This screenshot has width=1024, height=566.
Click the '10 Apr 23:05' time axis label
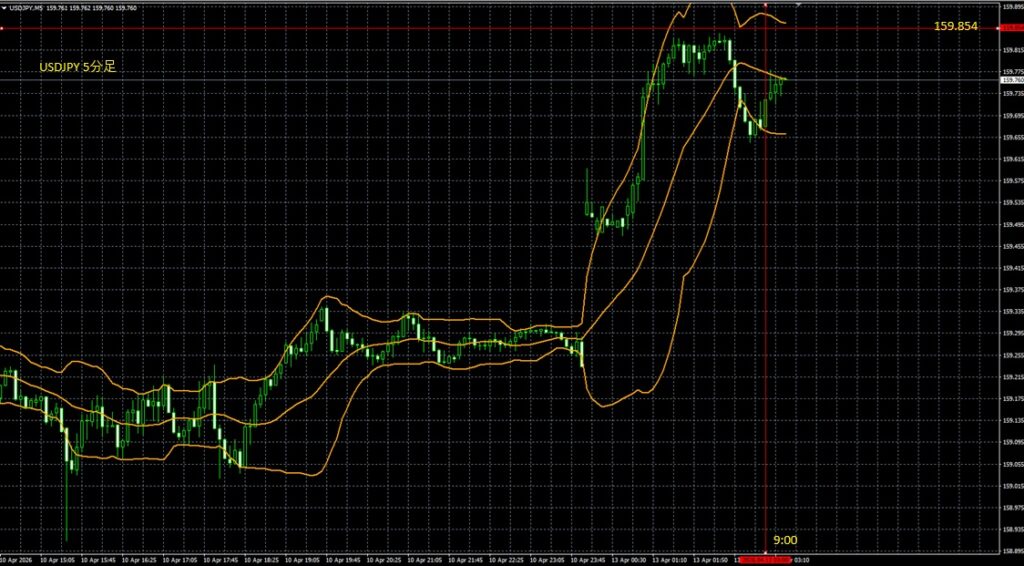545,559
